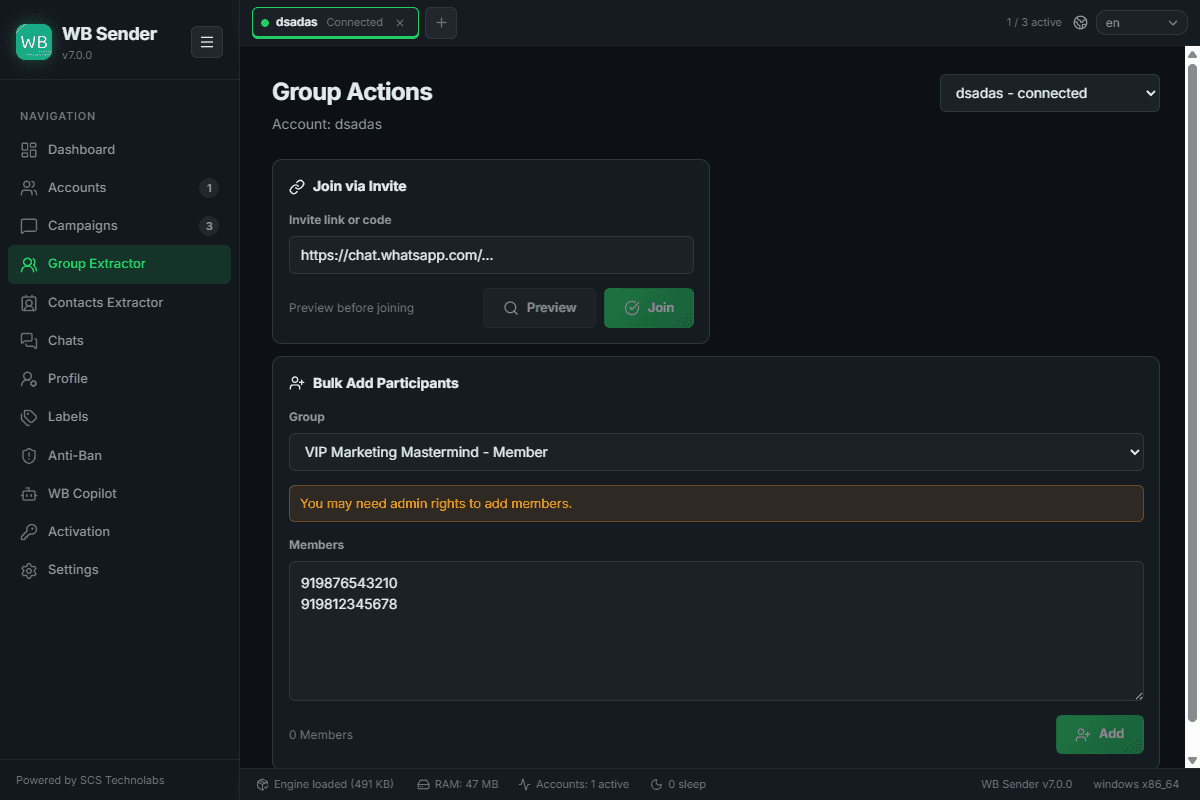Click Powered by SCS Technolabs text

point(90,780)
